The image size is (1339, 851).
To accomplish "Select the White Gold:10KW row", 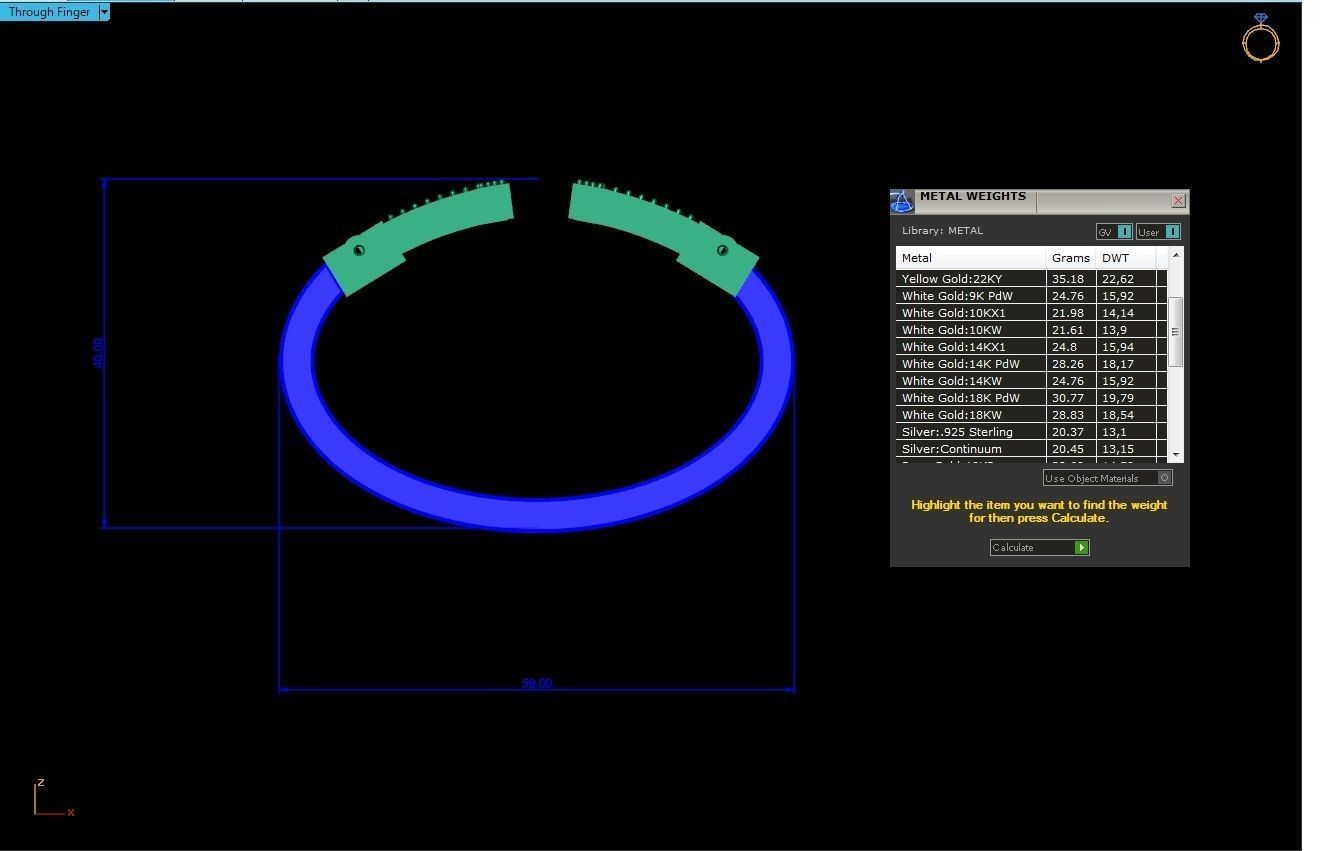I will 1031,330.
